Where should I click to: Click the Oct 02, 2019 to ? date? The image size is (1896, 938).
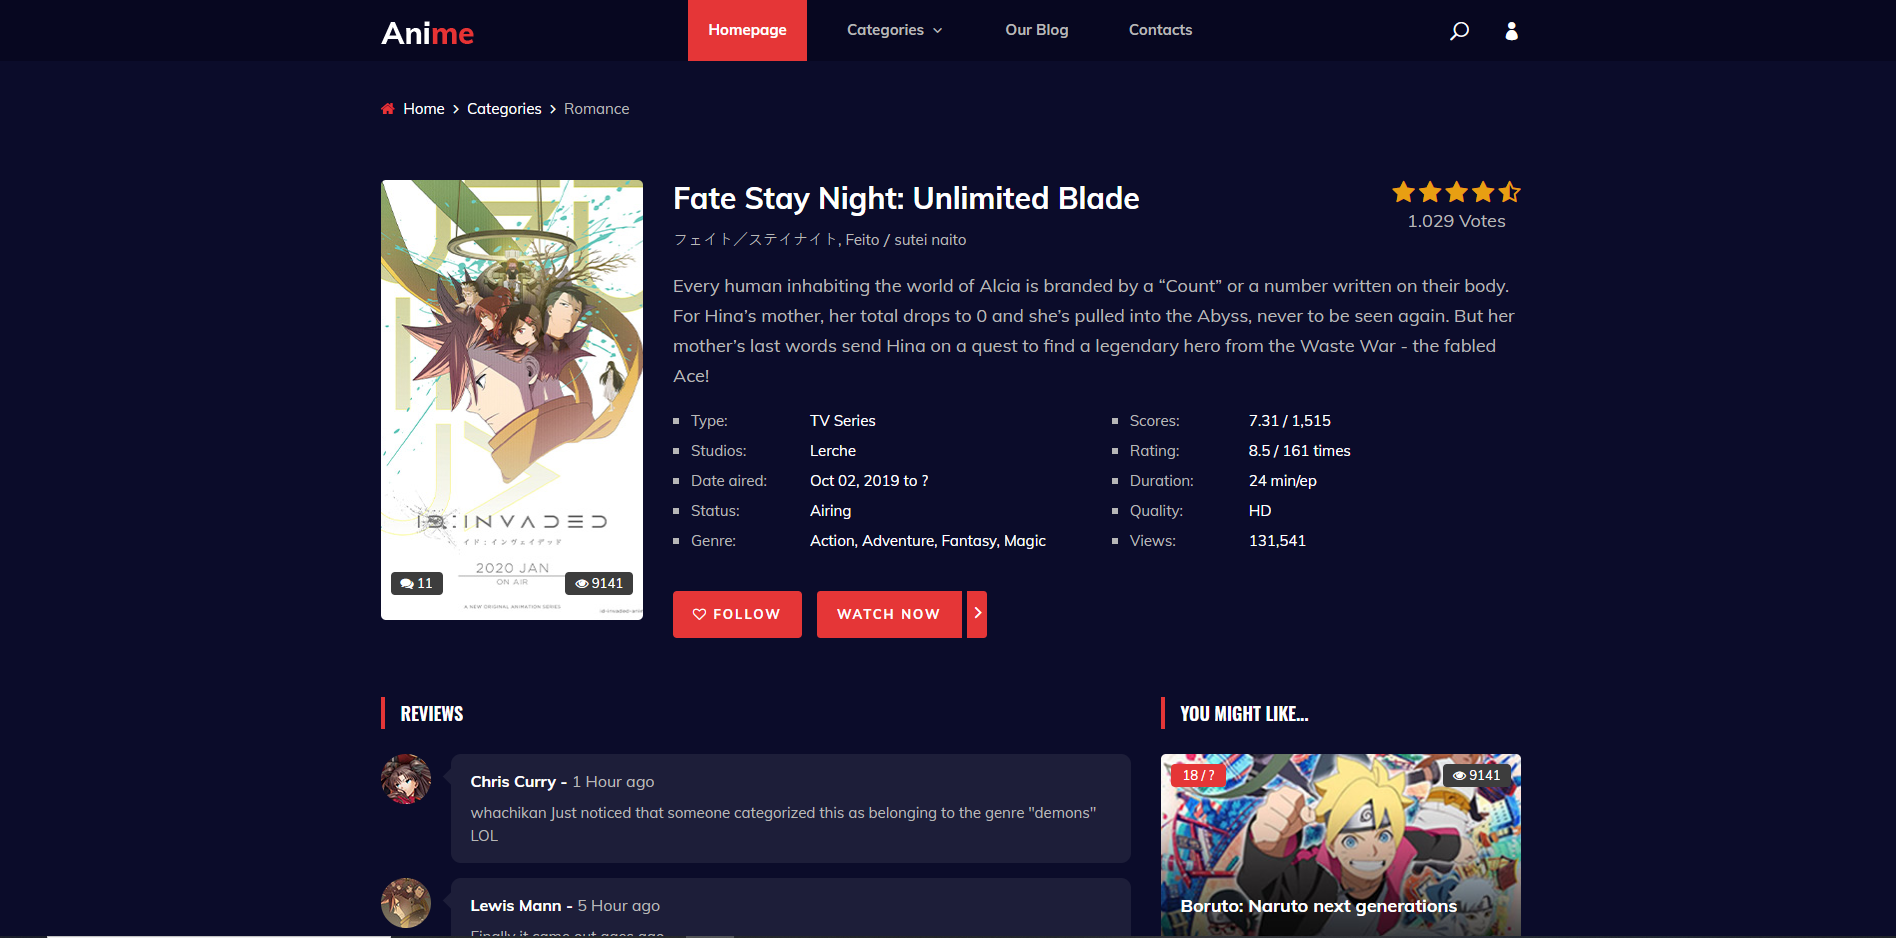(869, 481)
